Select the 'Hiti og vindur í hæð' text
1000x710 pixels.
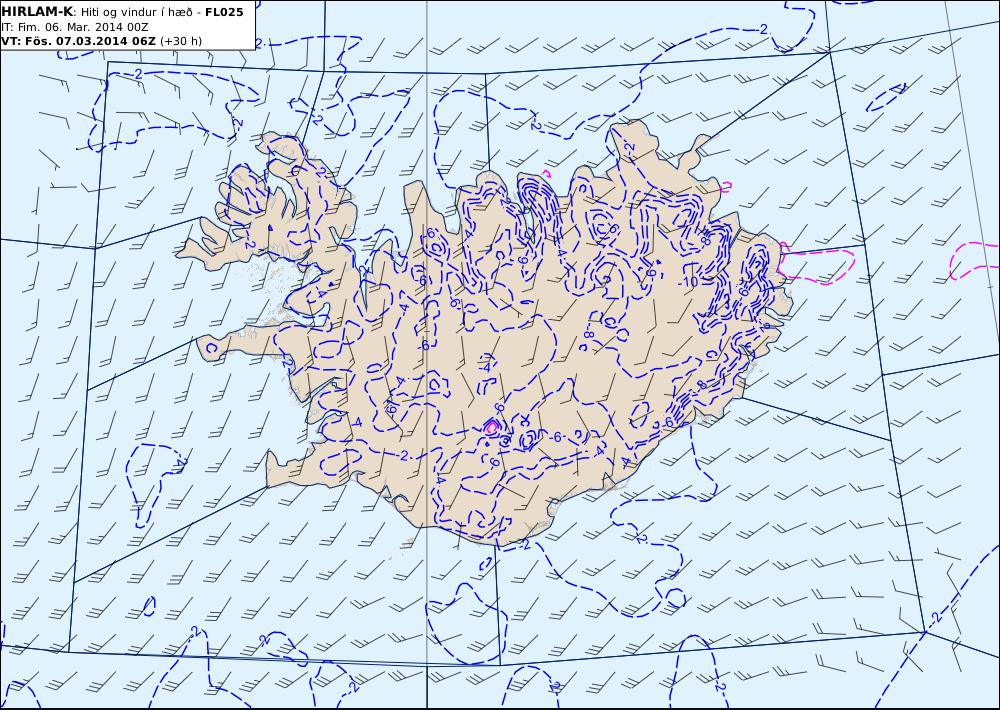(x=136, y=12)
